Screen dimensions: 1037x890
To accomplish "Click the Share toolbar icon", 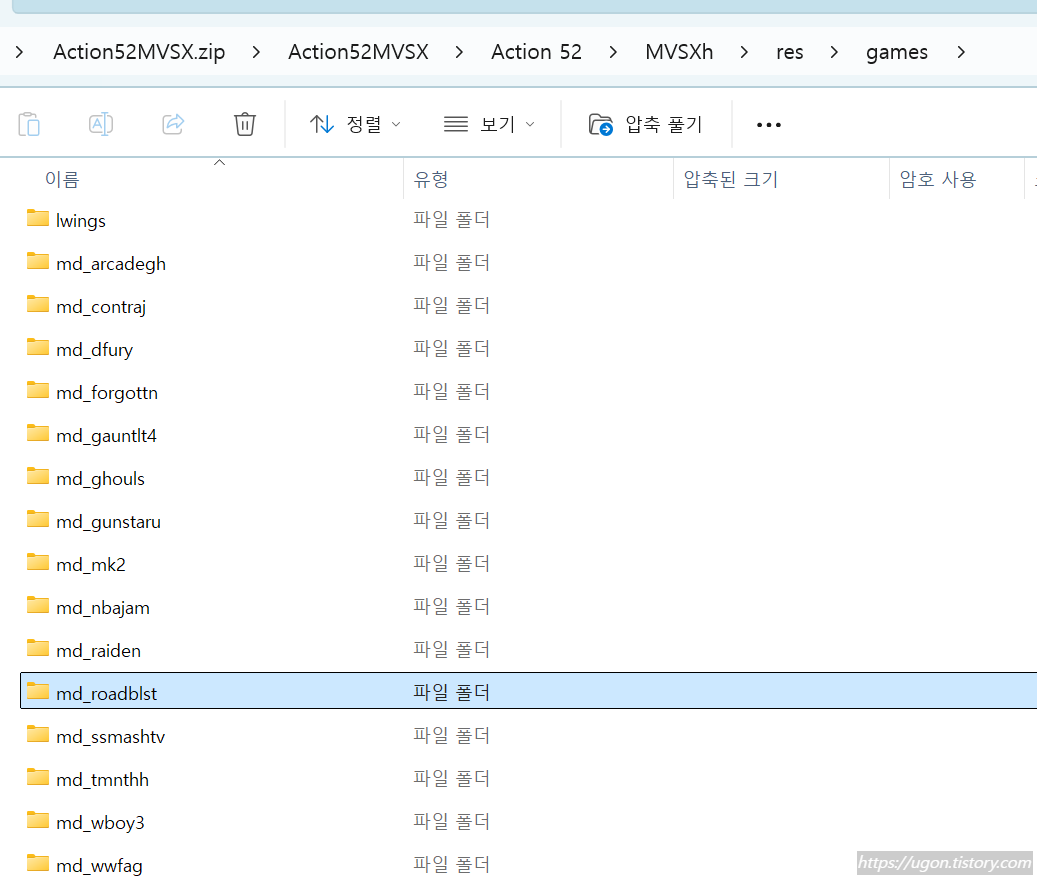I will pos(173,124).
